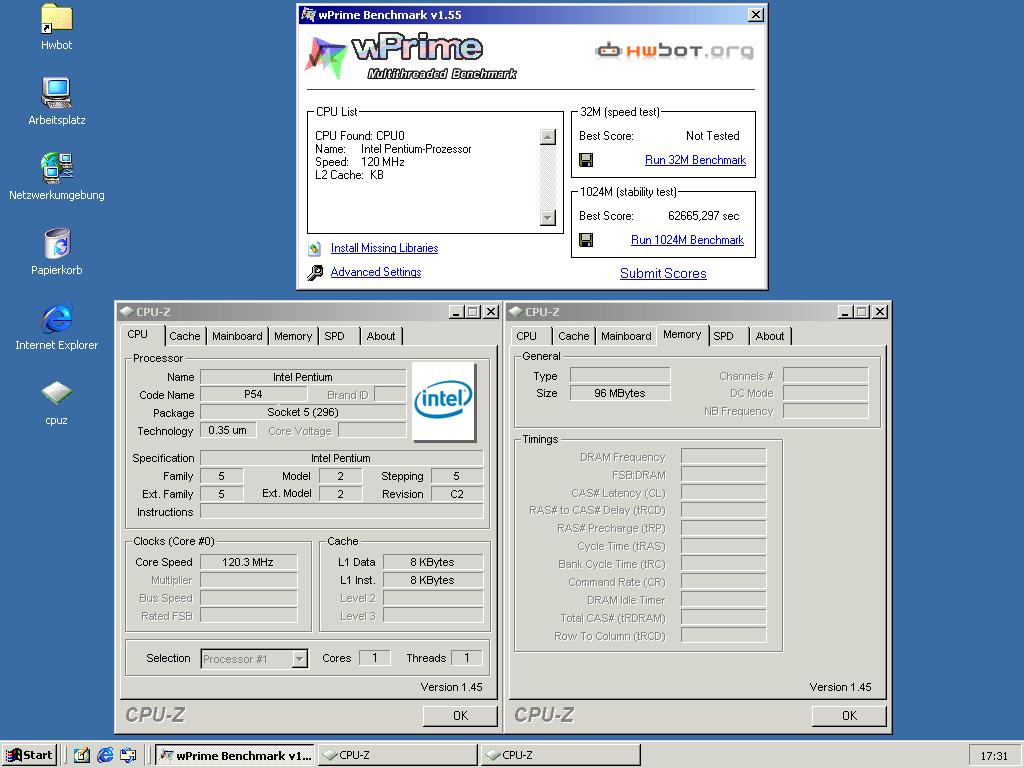Click the save icon in 1024M stability test
The width and height of the screenshot is (1024, 768).
(x=586, y=240)
